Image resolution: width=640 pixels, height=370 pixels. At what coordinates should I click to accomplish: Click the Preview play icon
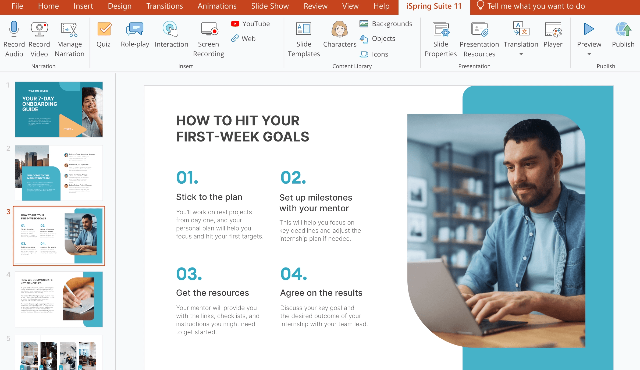click(589, 29)
